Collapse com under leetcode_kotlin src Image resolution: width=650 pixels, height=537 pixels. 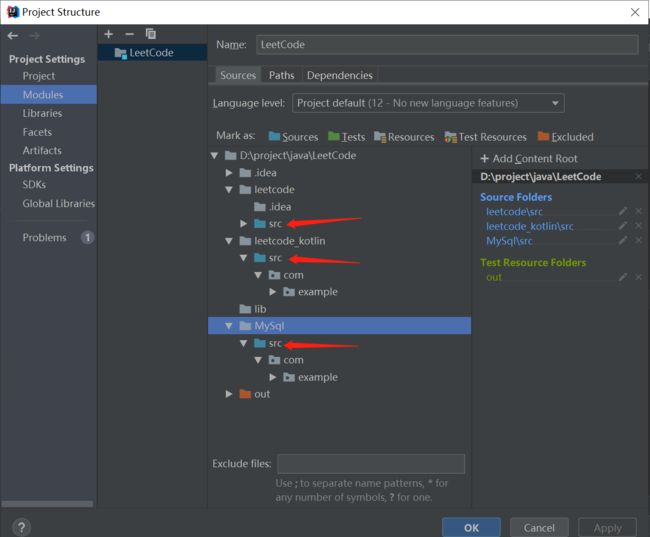click(x=258, y=275)
